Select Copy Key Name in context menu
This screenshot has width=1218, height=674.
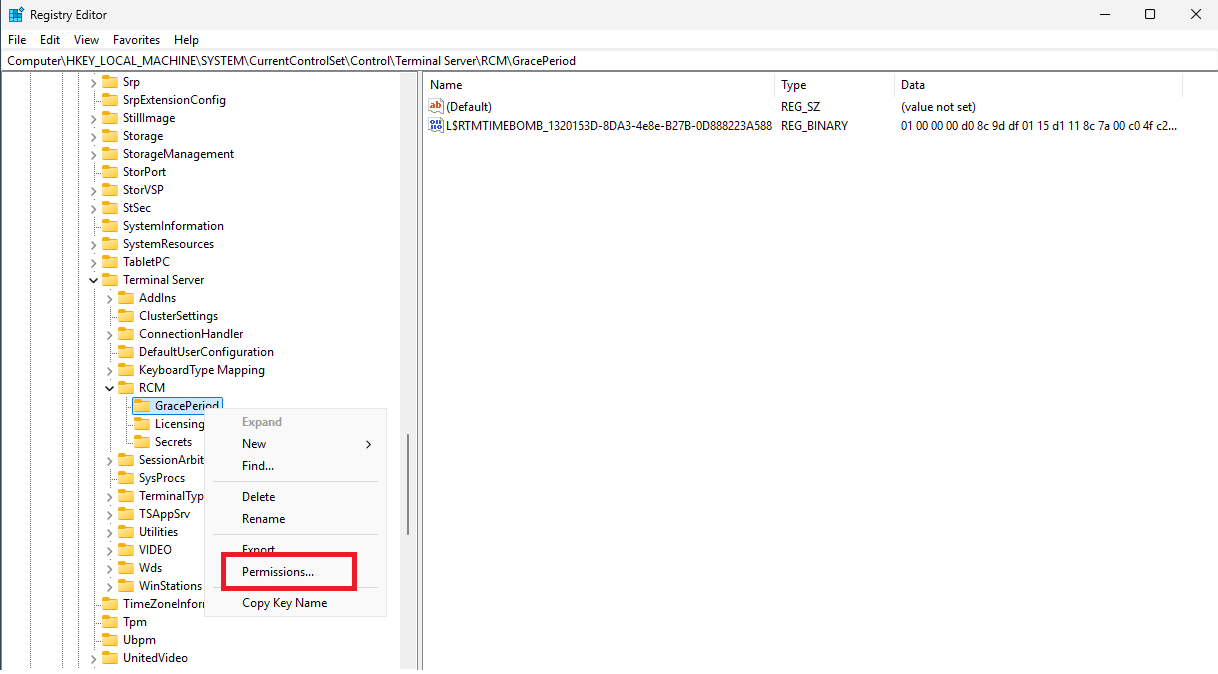click(284, 603)
